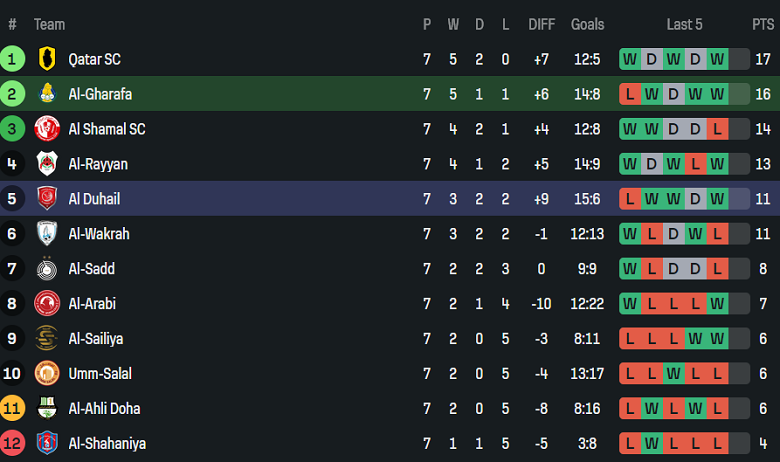The width and height of the screenshot is (780, 462).
Task: Click the Al-Gharafa club logo
Action: [x=47, y=94]
